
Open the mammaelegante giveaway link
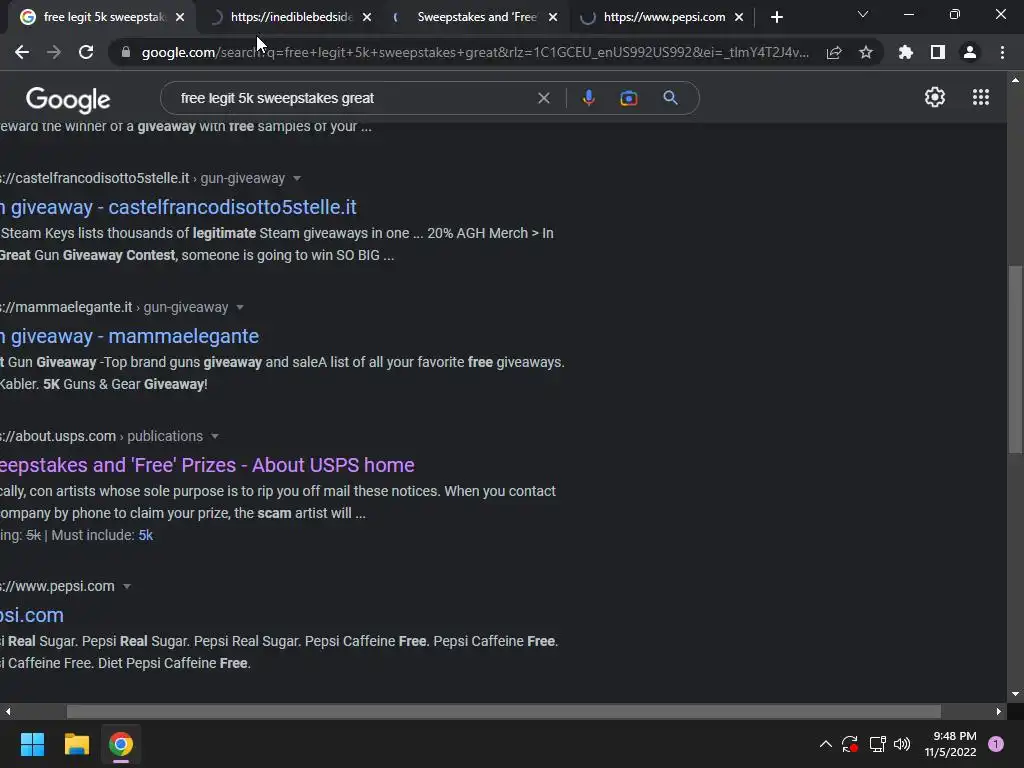click(129, 336)
